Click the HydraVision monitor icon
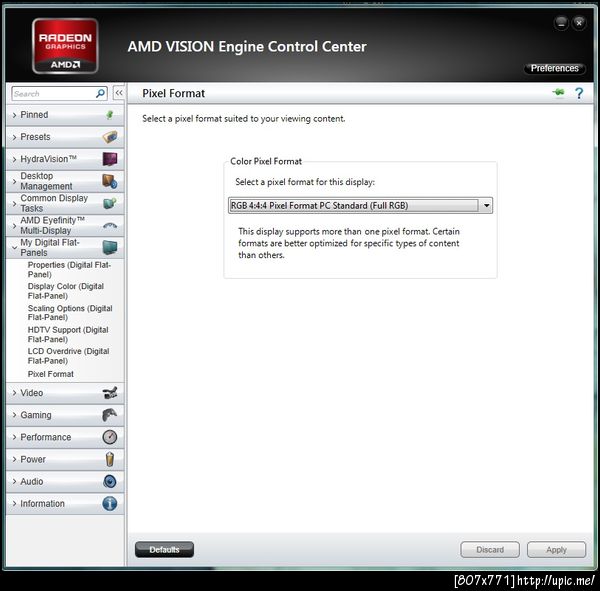 click(x=110, y=159)
